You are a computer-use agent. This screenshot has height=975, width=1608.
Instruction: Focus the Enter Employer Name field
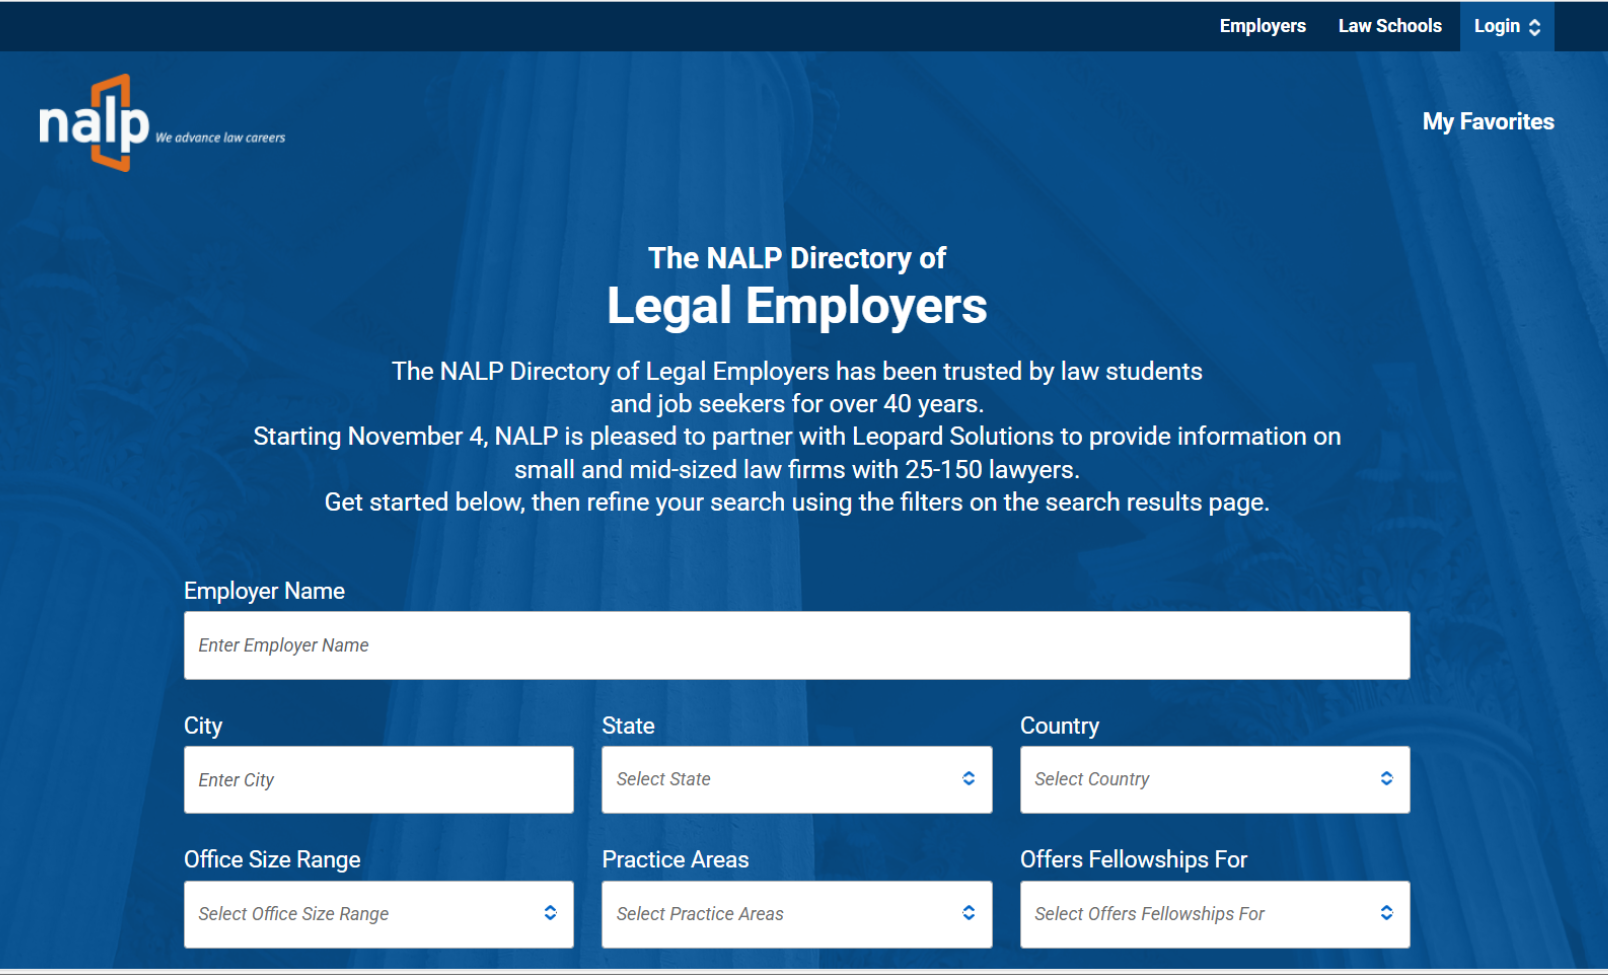click(796, 645)
